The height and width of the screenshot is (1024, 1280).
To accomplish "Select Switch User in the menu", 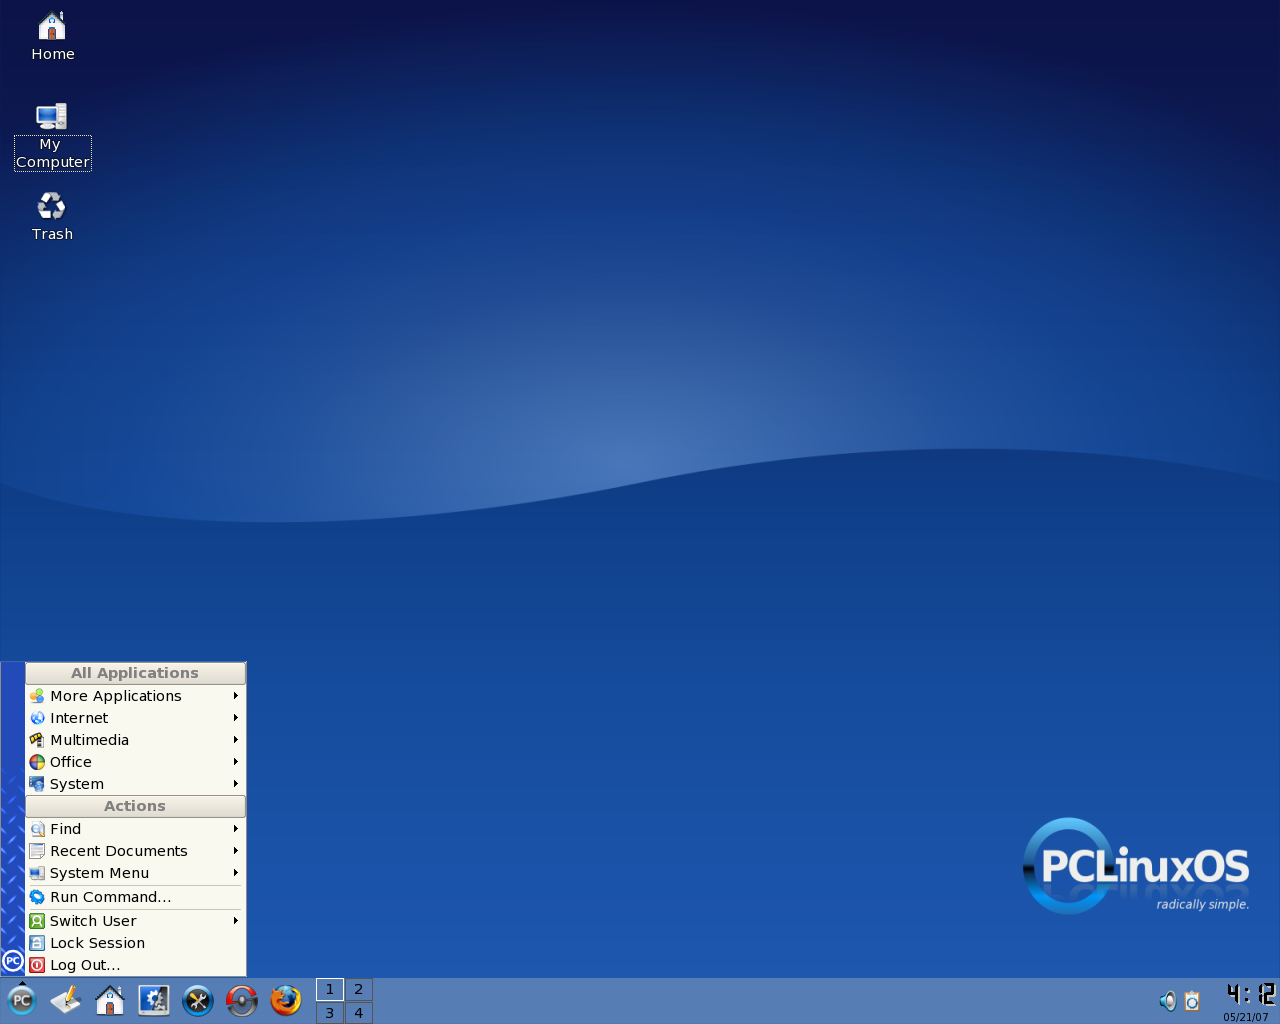I will click(x=135, y=921).
